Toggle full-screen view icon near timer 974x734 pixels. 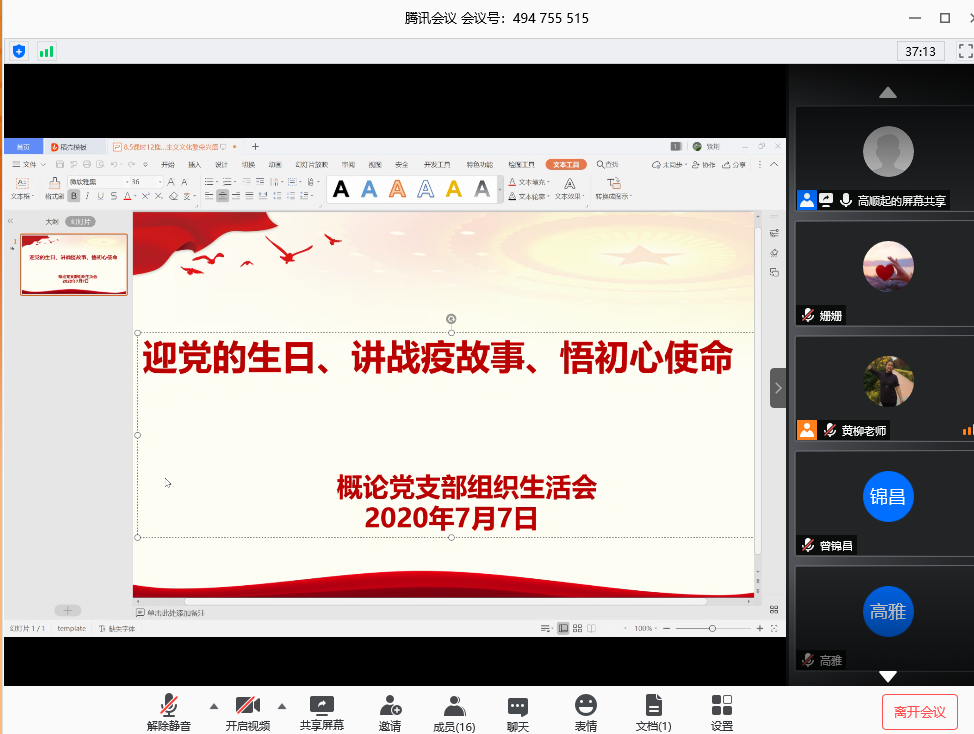coord(964,51)
